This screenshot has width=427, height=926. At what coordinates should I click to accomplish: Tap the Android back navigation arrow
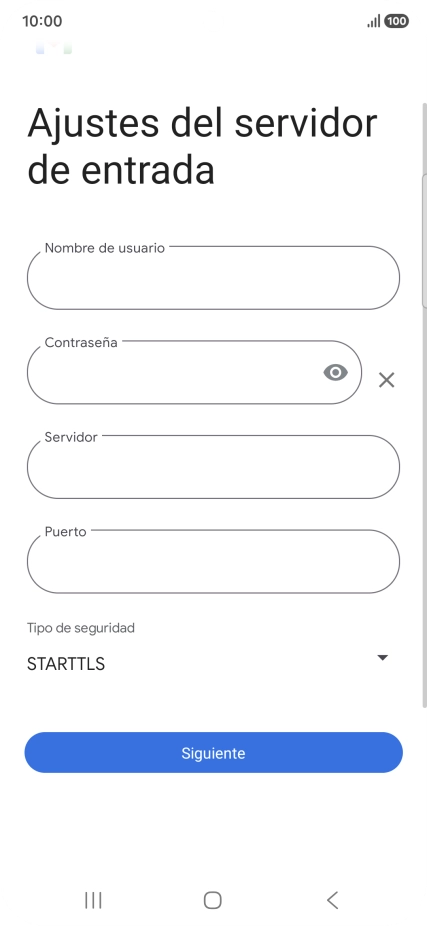(333, 900)
